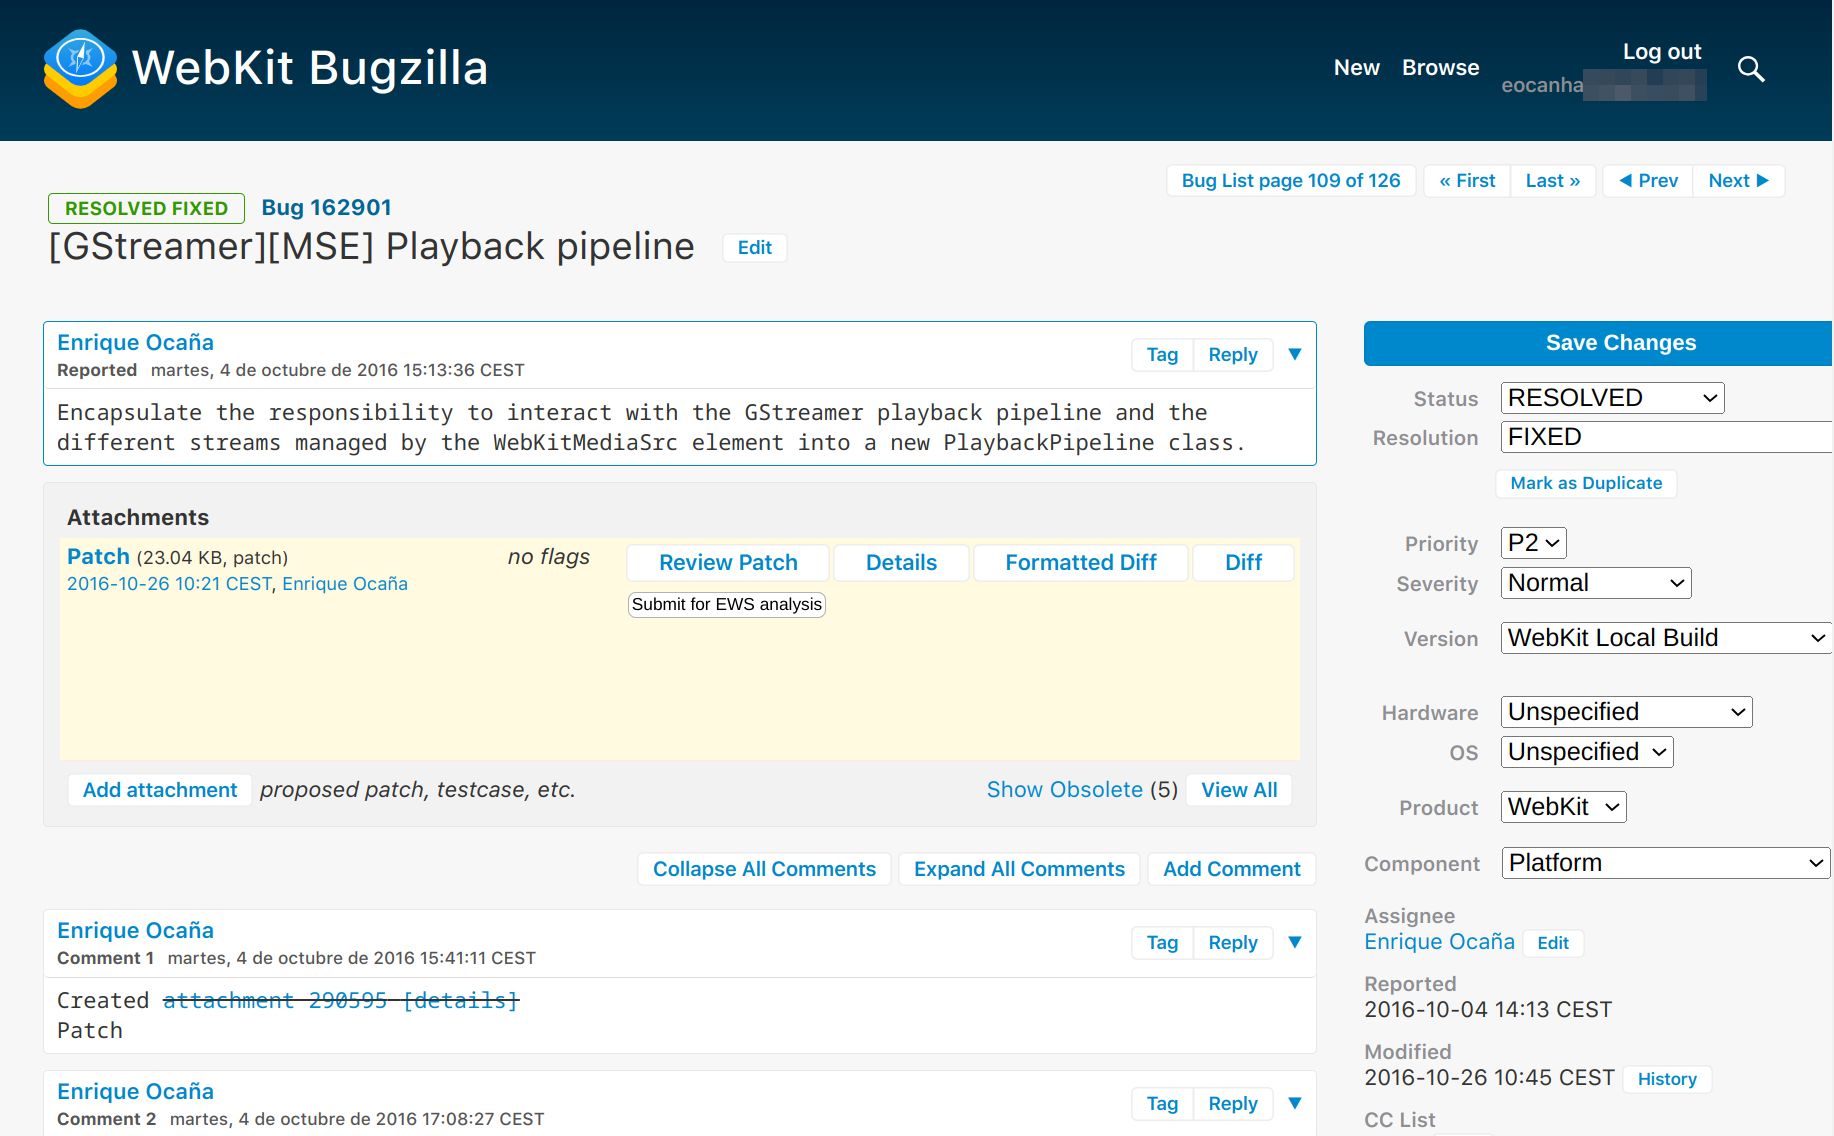The height and width of the screenshot is (1136, 1834).
Task: Click the RESOLVED FIXED status badge
Action: point(146,208)
